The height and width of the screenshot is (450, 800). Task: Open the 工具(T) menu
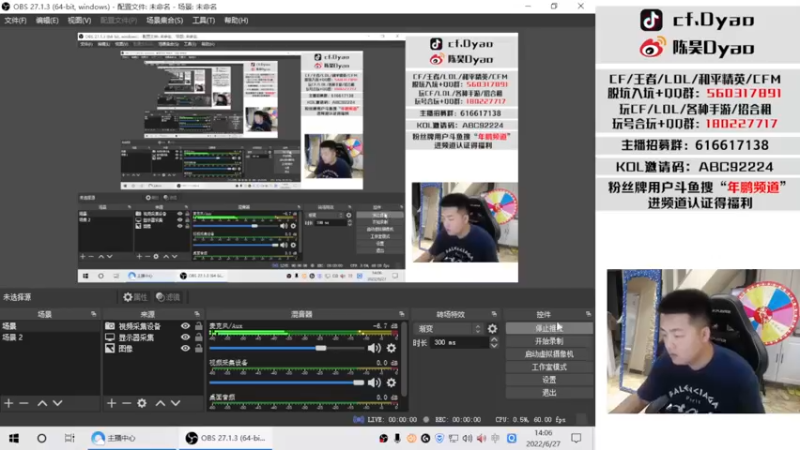coord(203,20)
